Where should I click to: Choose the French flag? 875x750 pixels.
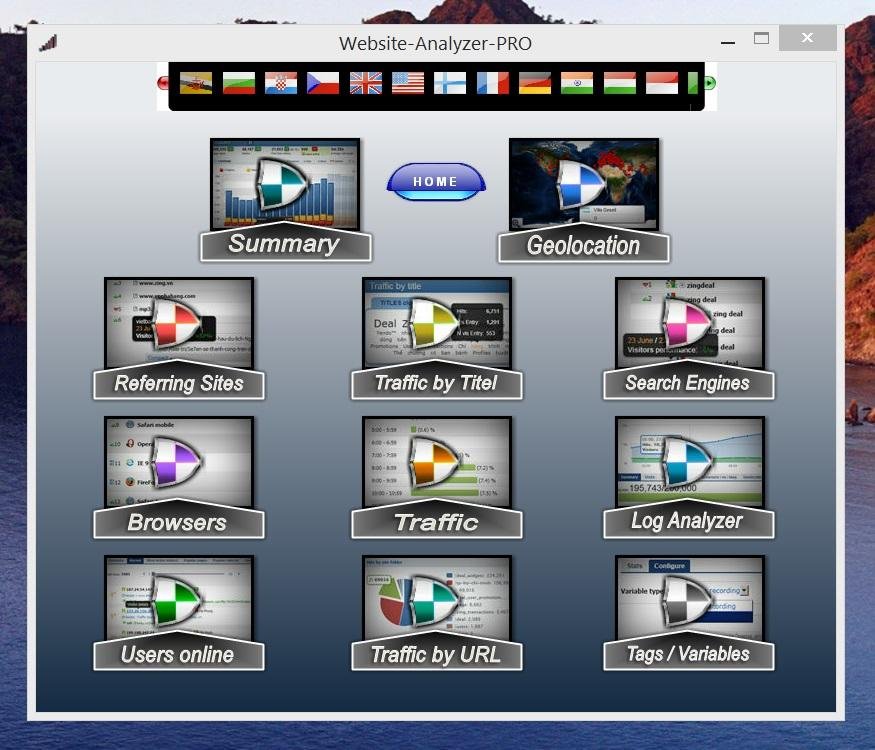pos(493,84)
